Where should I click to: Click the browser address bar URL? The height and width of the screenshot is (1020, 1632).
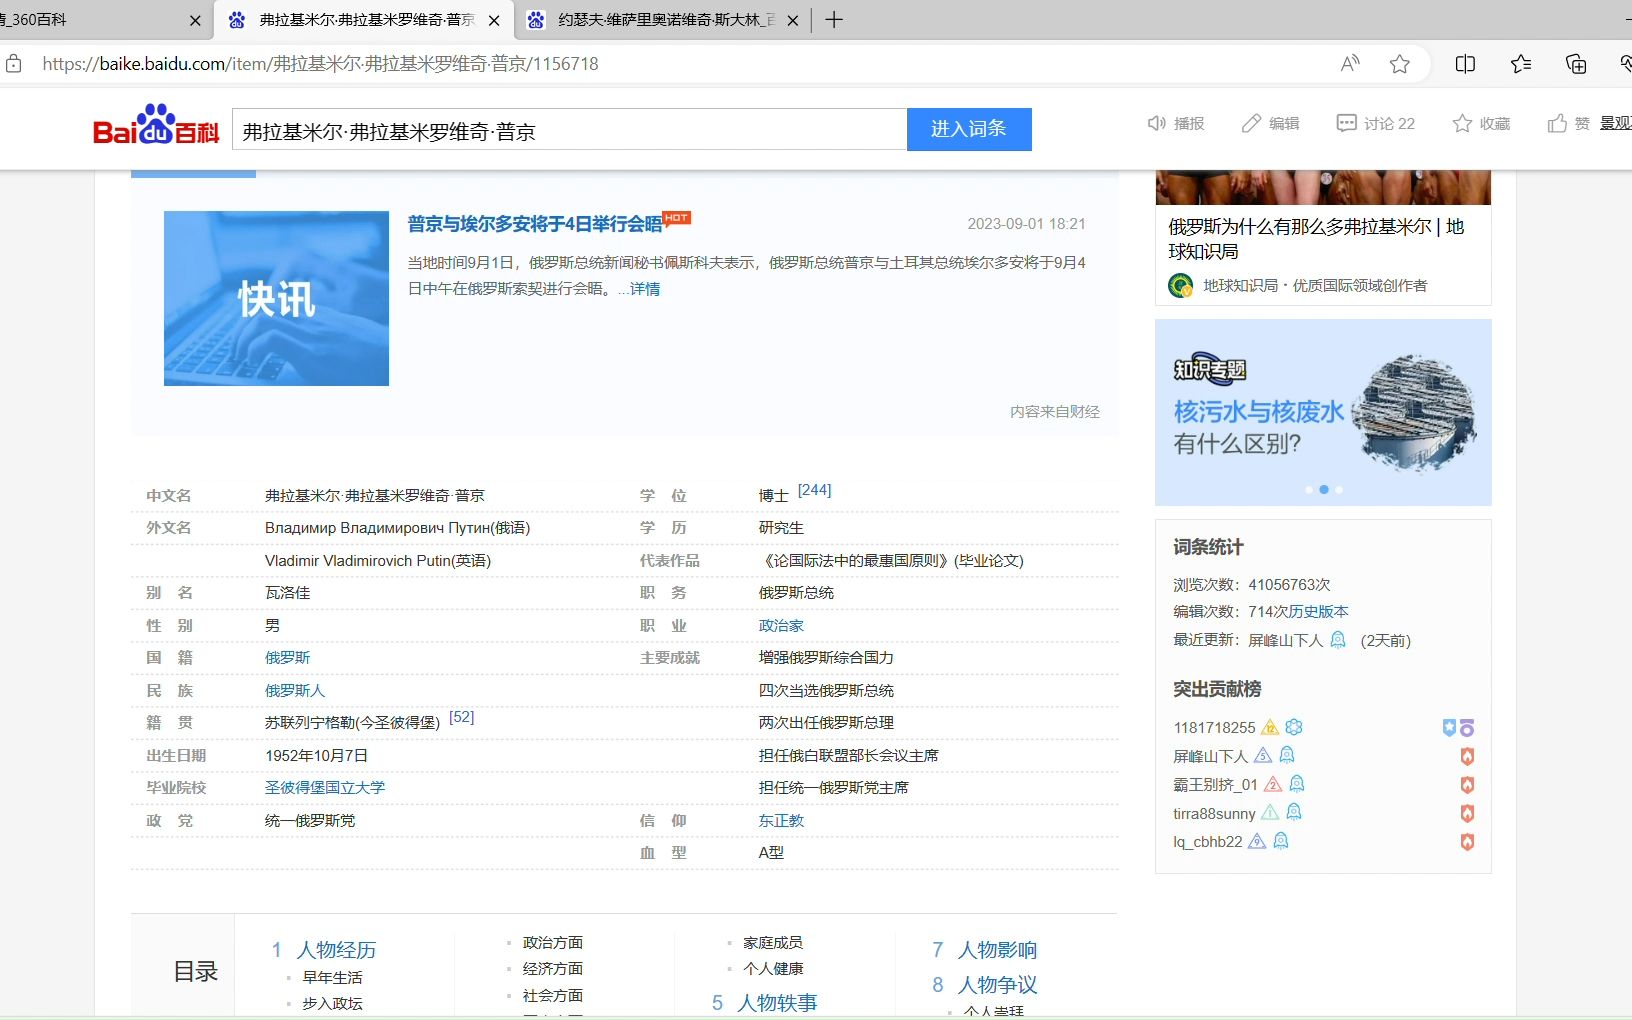[x=320, y=64]
